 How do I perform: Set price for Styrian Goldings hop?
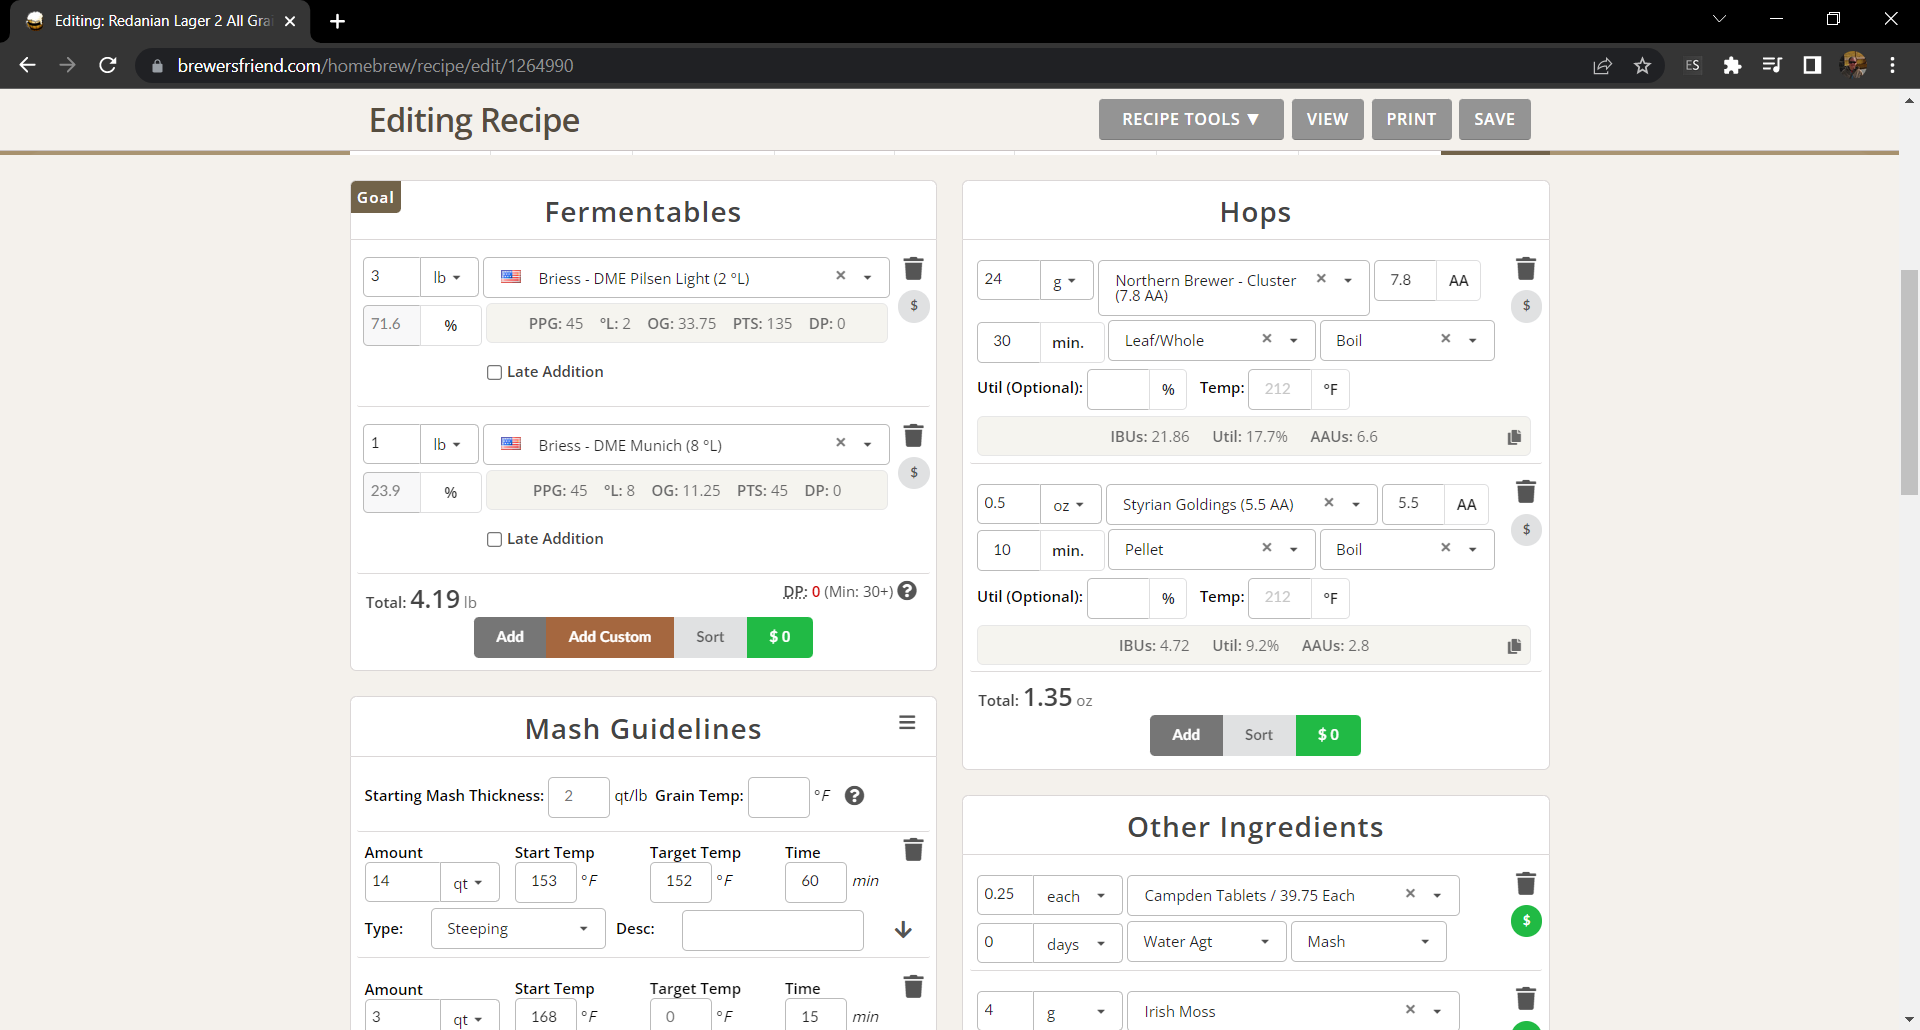click(x=1526, y=530)
